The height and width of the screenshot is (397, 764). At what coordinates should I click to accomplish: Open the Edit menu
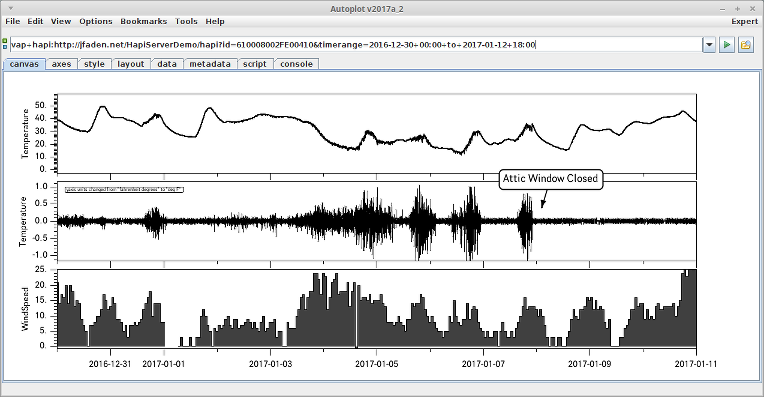pos(35,21)
